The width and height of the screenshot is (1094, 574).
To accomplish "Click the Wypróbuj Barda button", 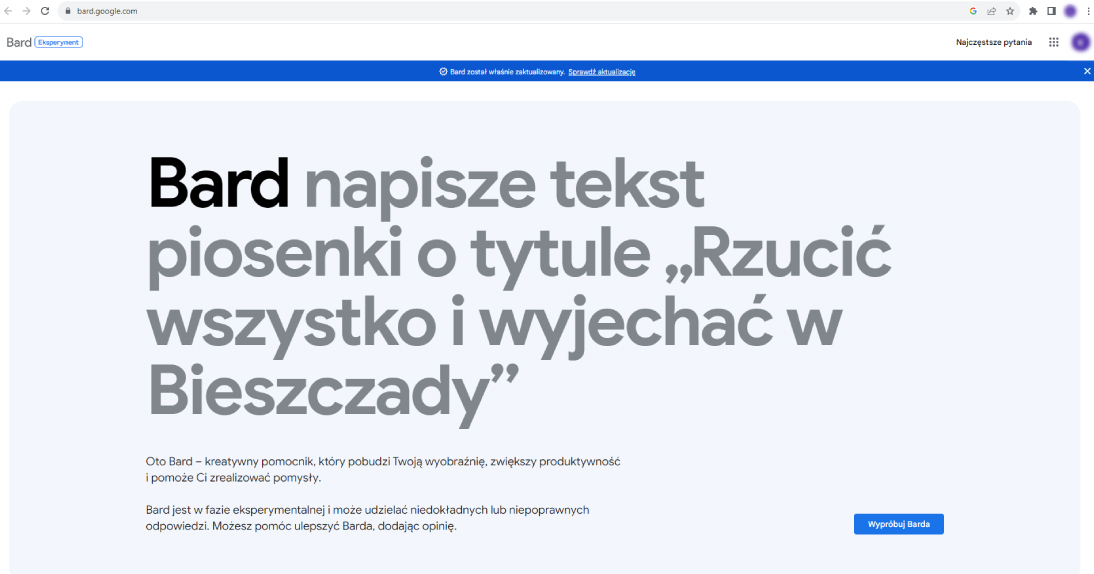I will (x=899, y=524).
